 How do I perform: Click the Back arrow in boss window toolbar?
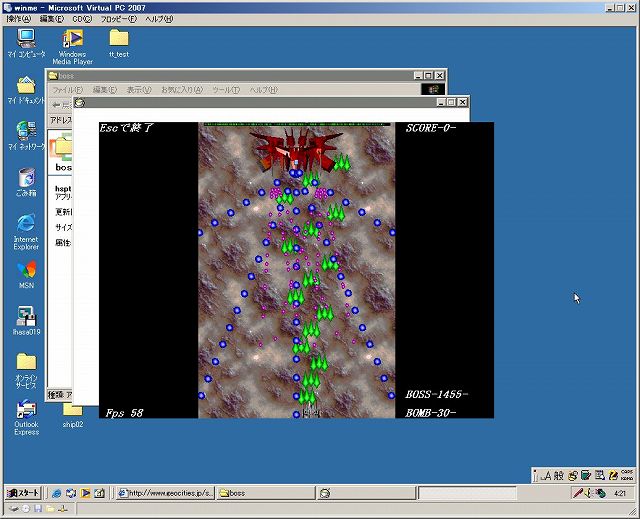tap(56, 105)
